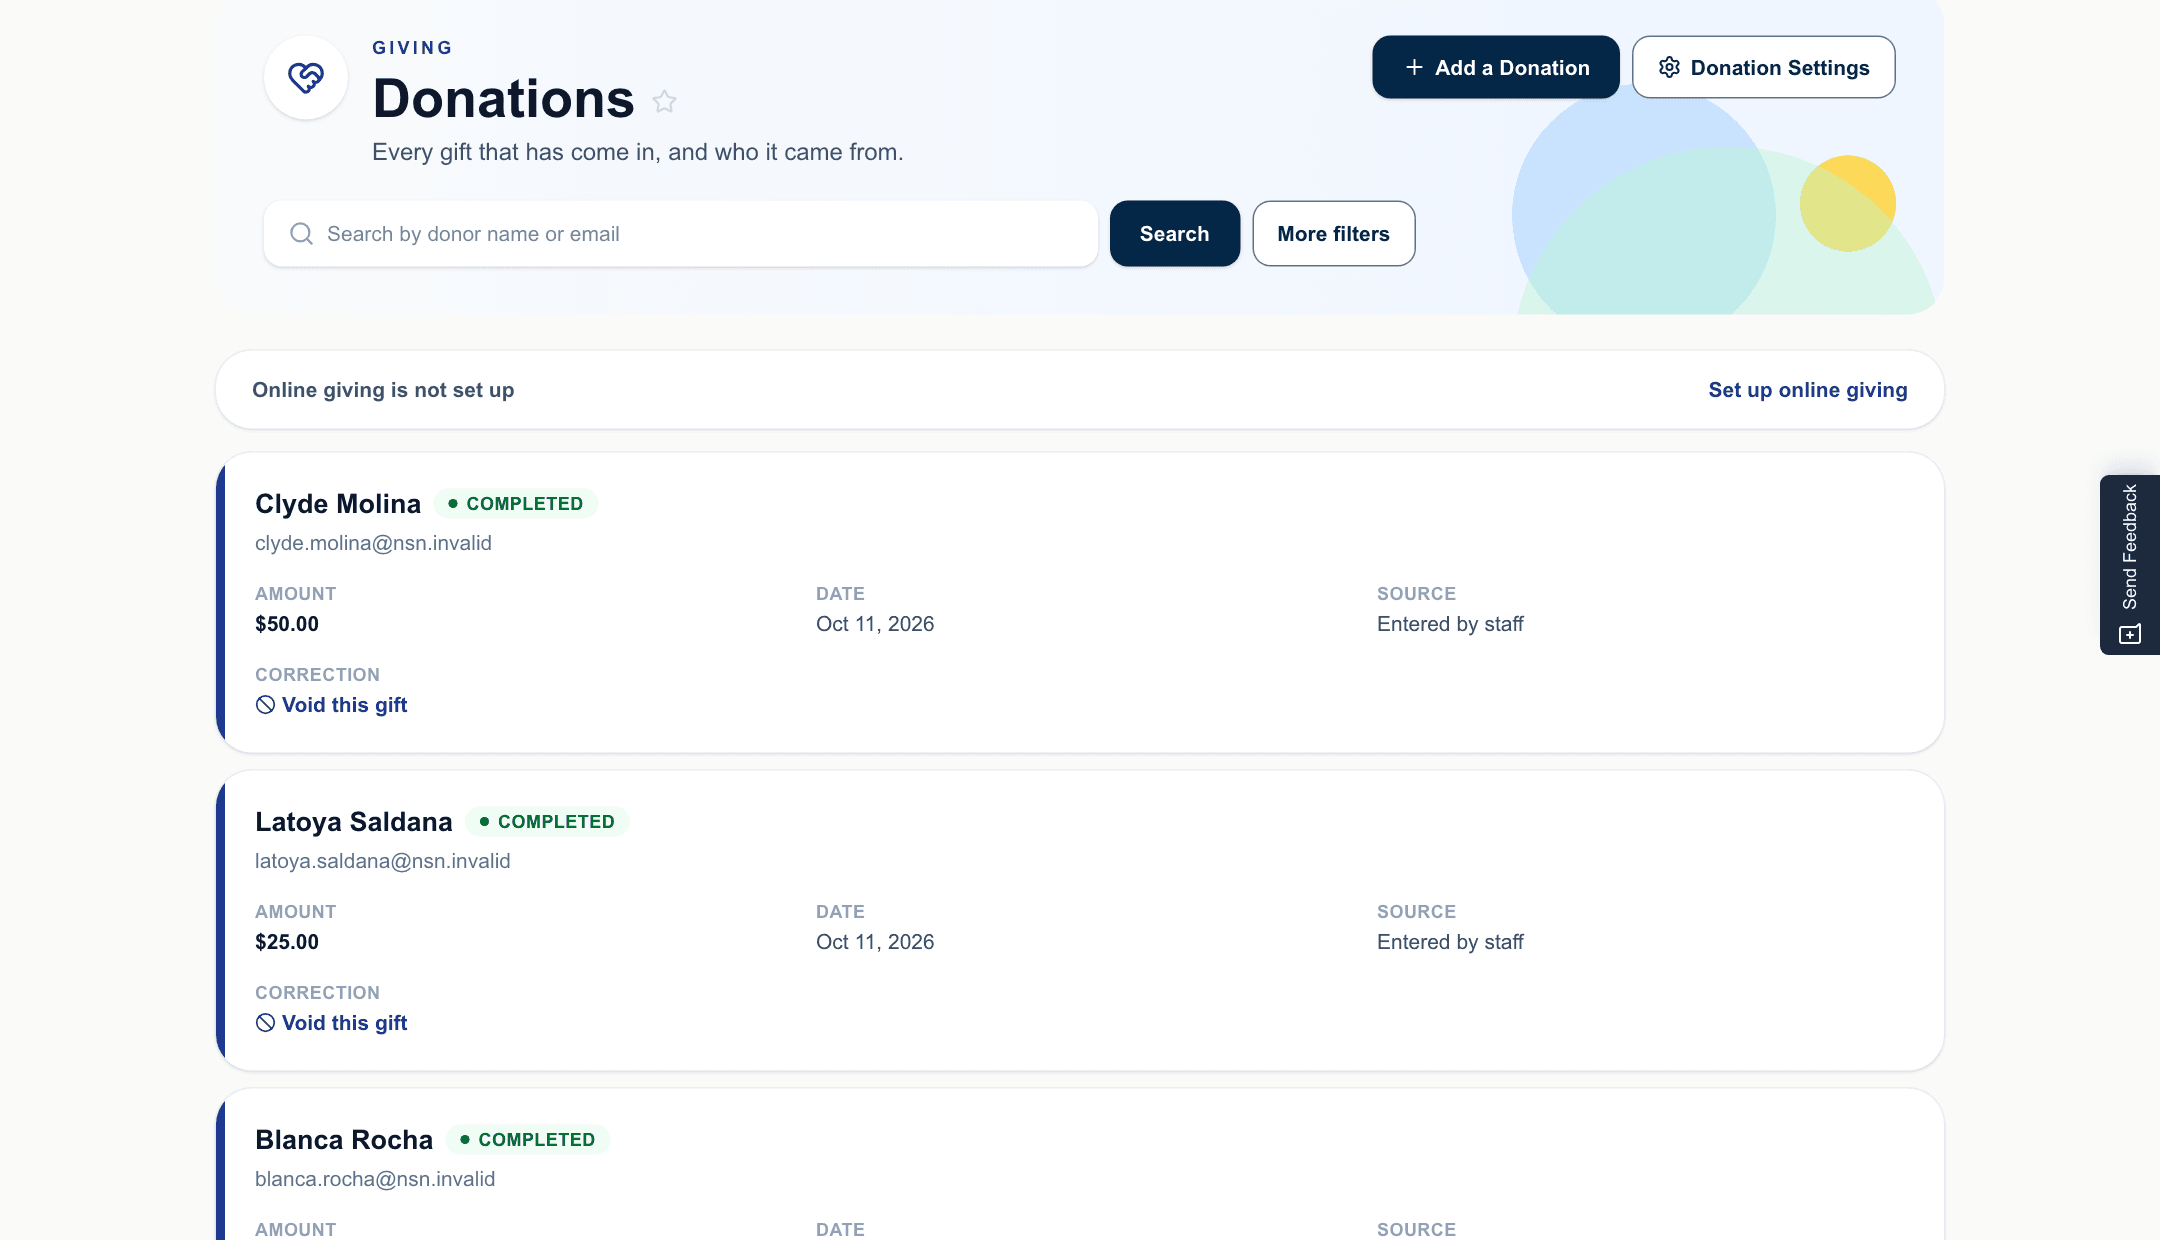Focus the donor name or email search field
Image resolution: width=2160 pixels, height=1241 pixels.
(681, 234)
